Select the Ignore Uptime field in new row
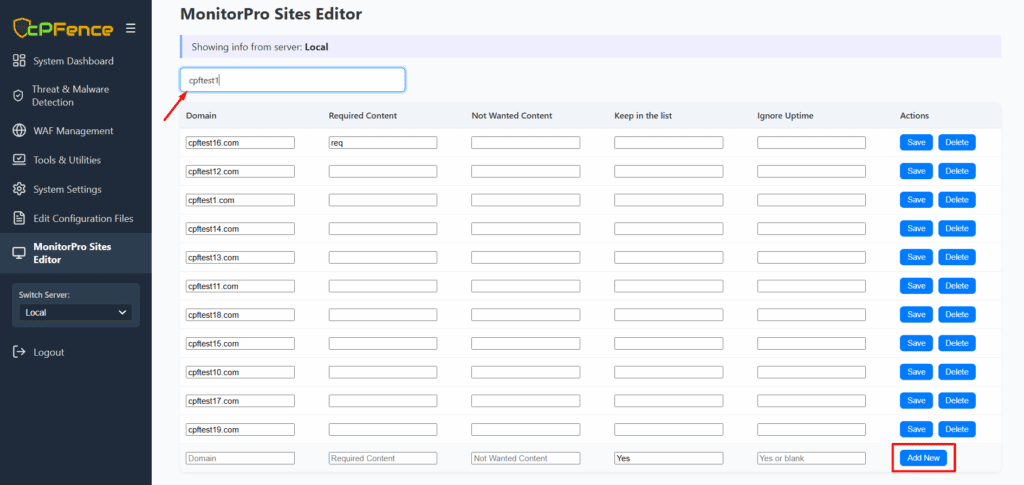1024x485 pixels. (811, 458)
